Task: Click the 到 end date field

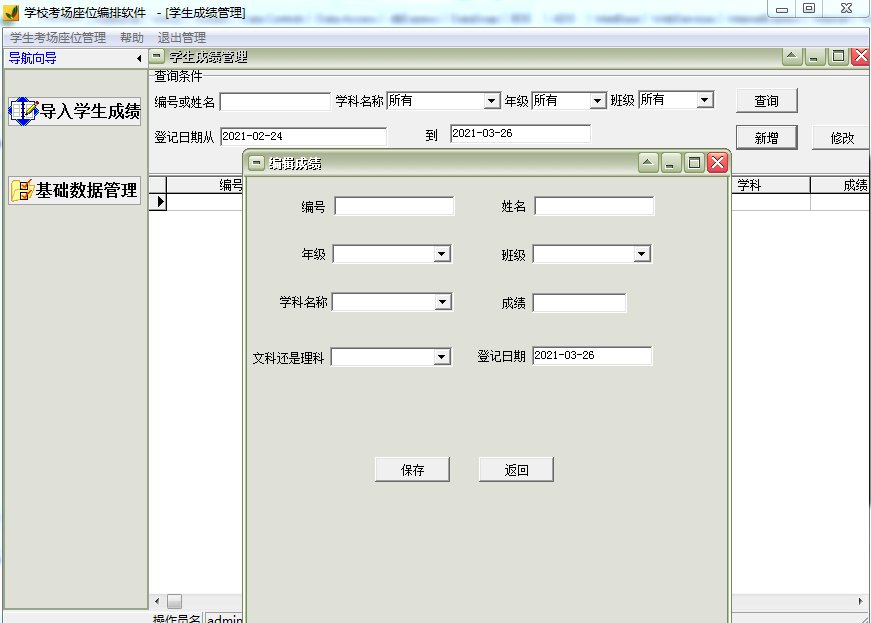Action: (520, 133)
